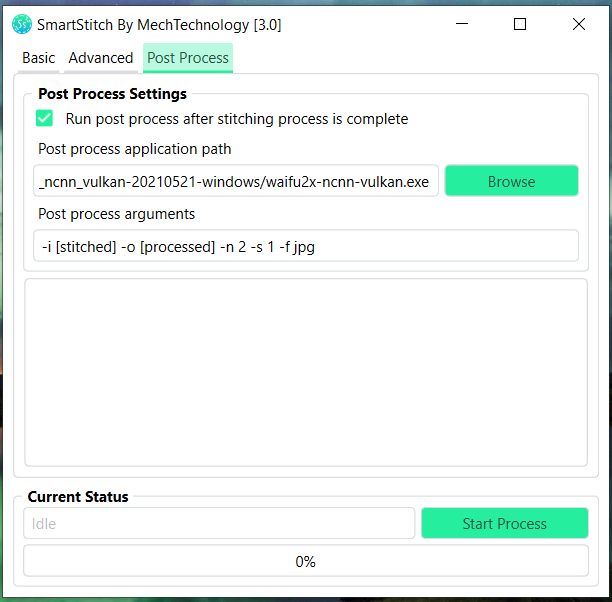Click the SmartStitch app icon in title bar

click(21, 24)
